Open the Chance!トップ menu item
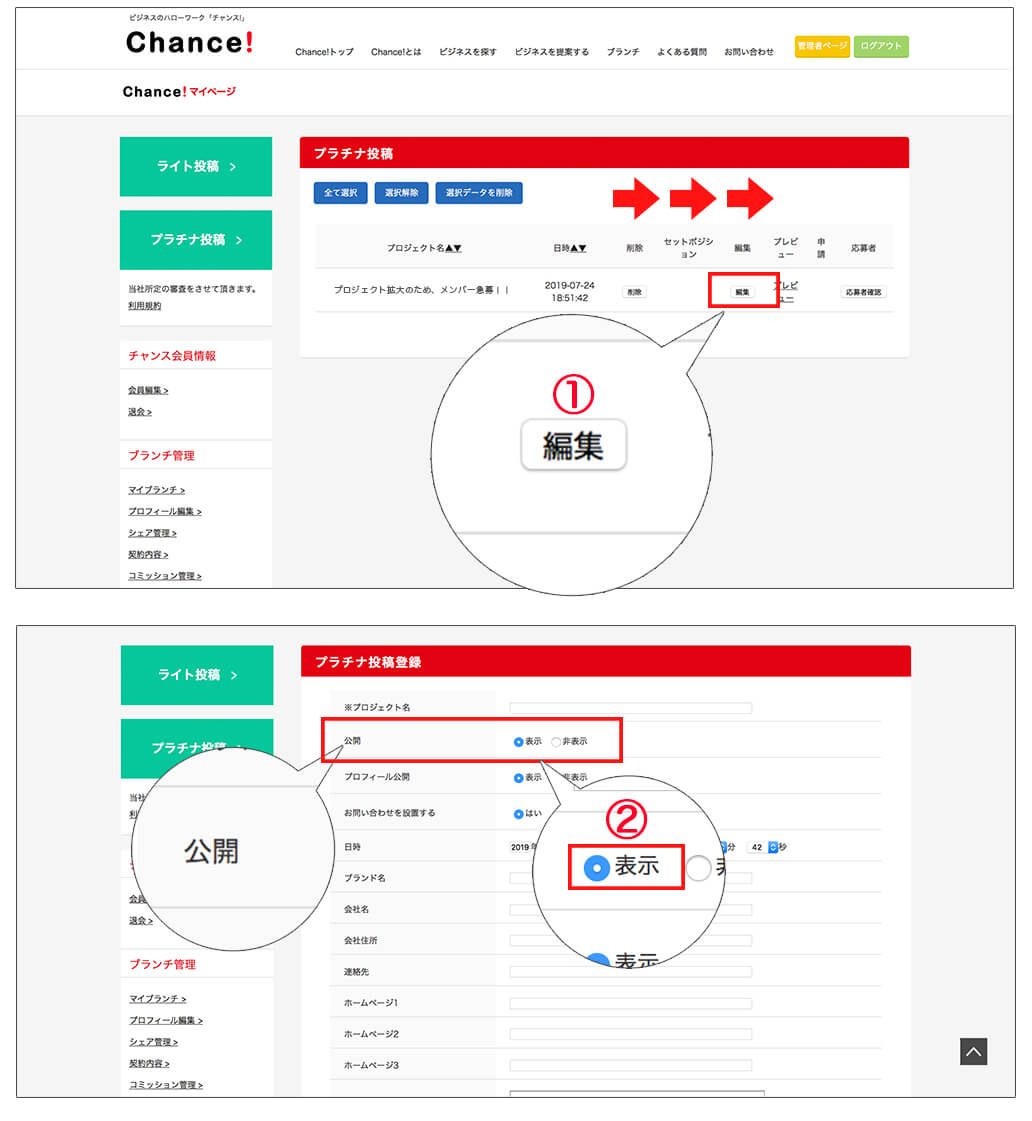Image resolution: width=1032 pixels, height=1121 pixels. tap(324, 52)
